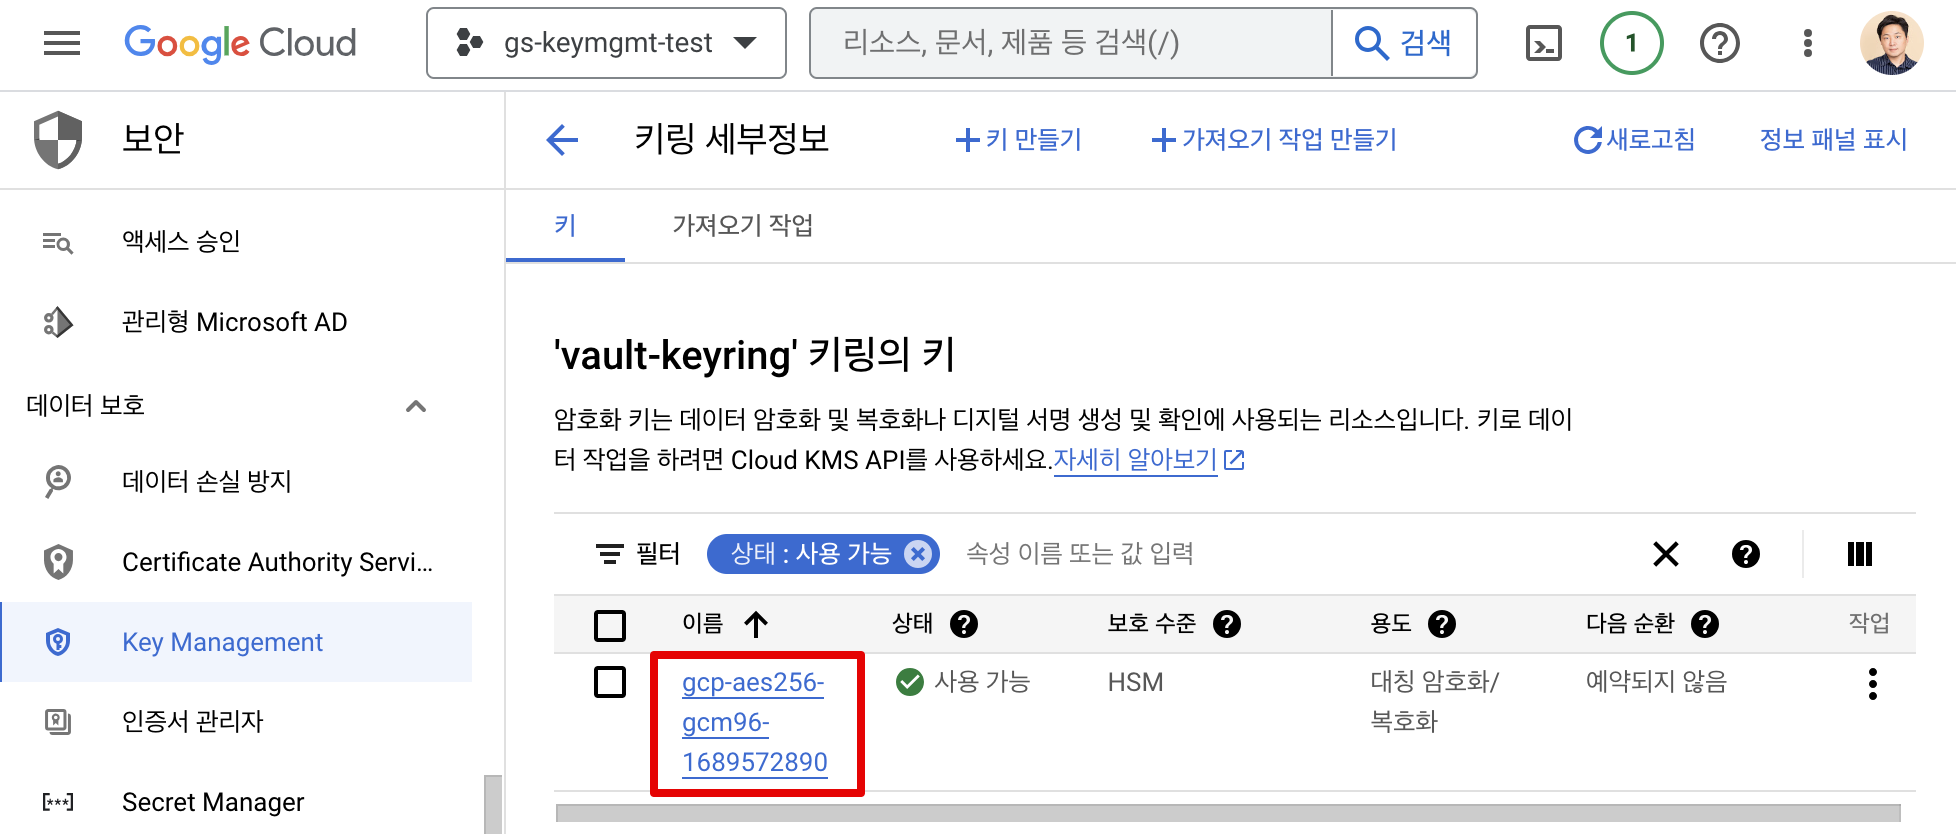Click the Key Management shield icon
Screen dimensions: 1956x834
[x=58, y=642]
